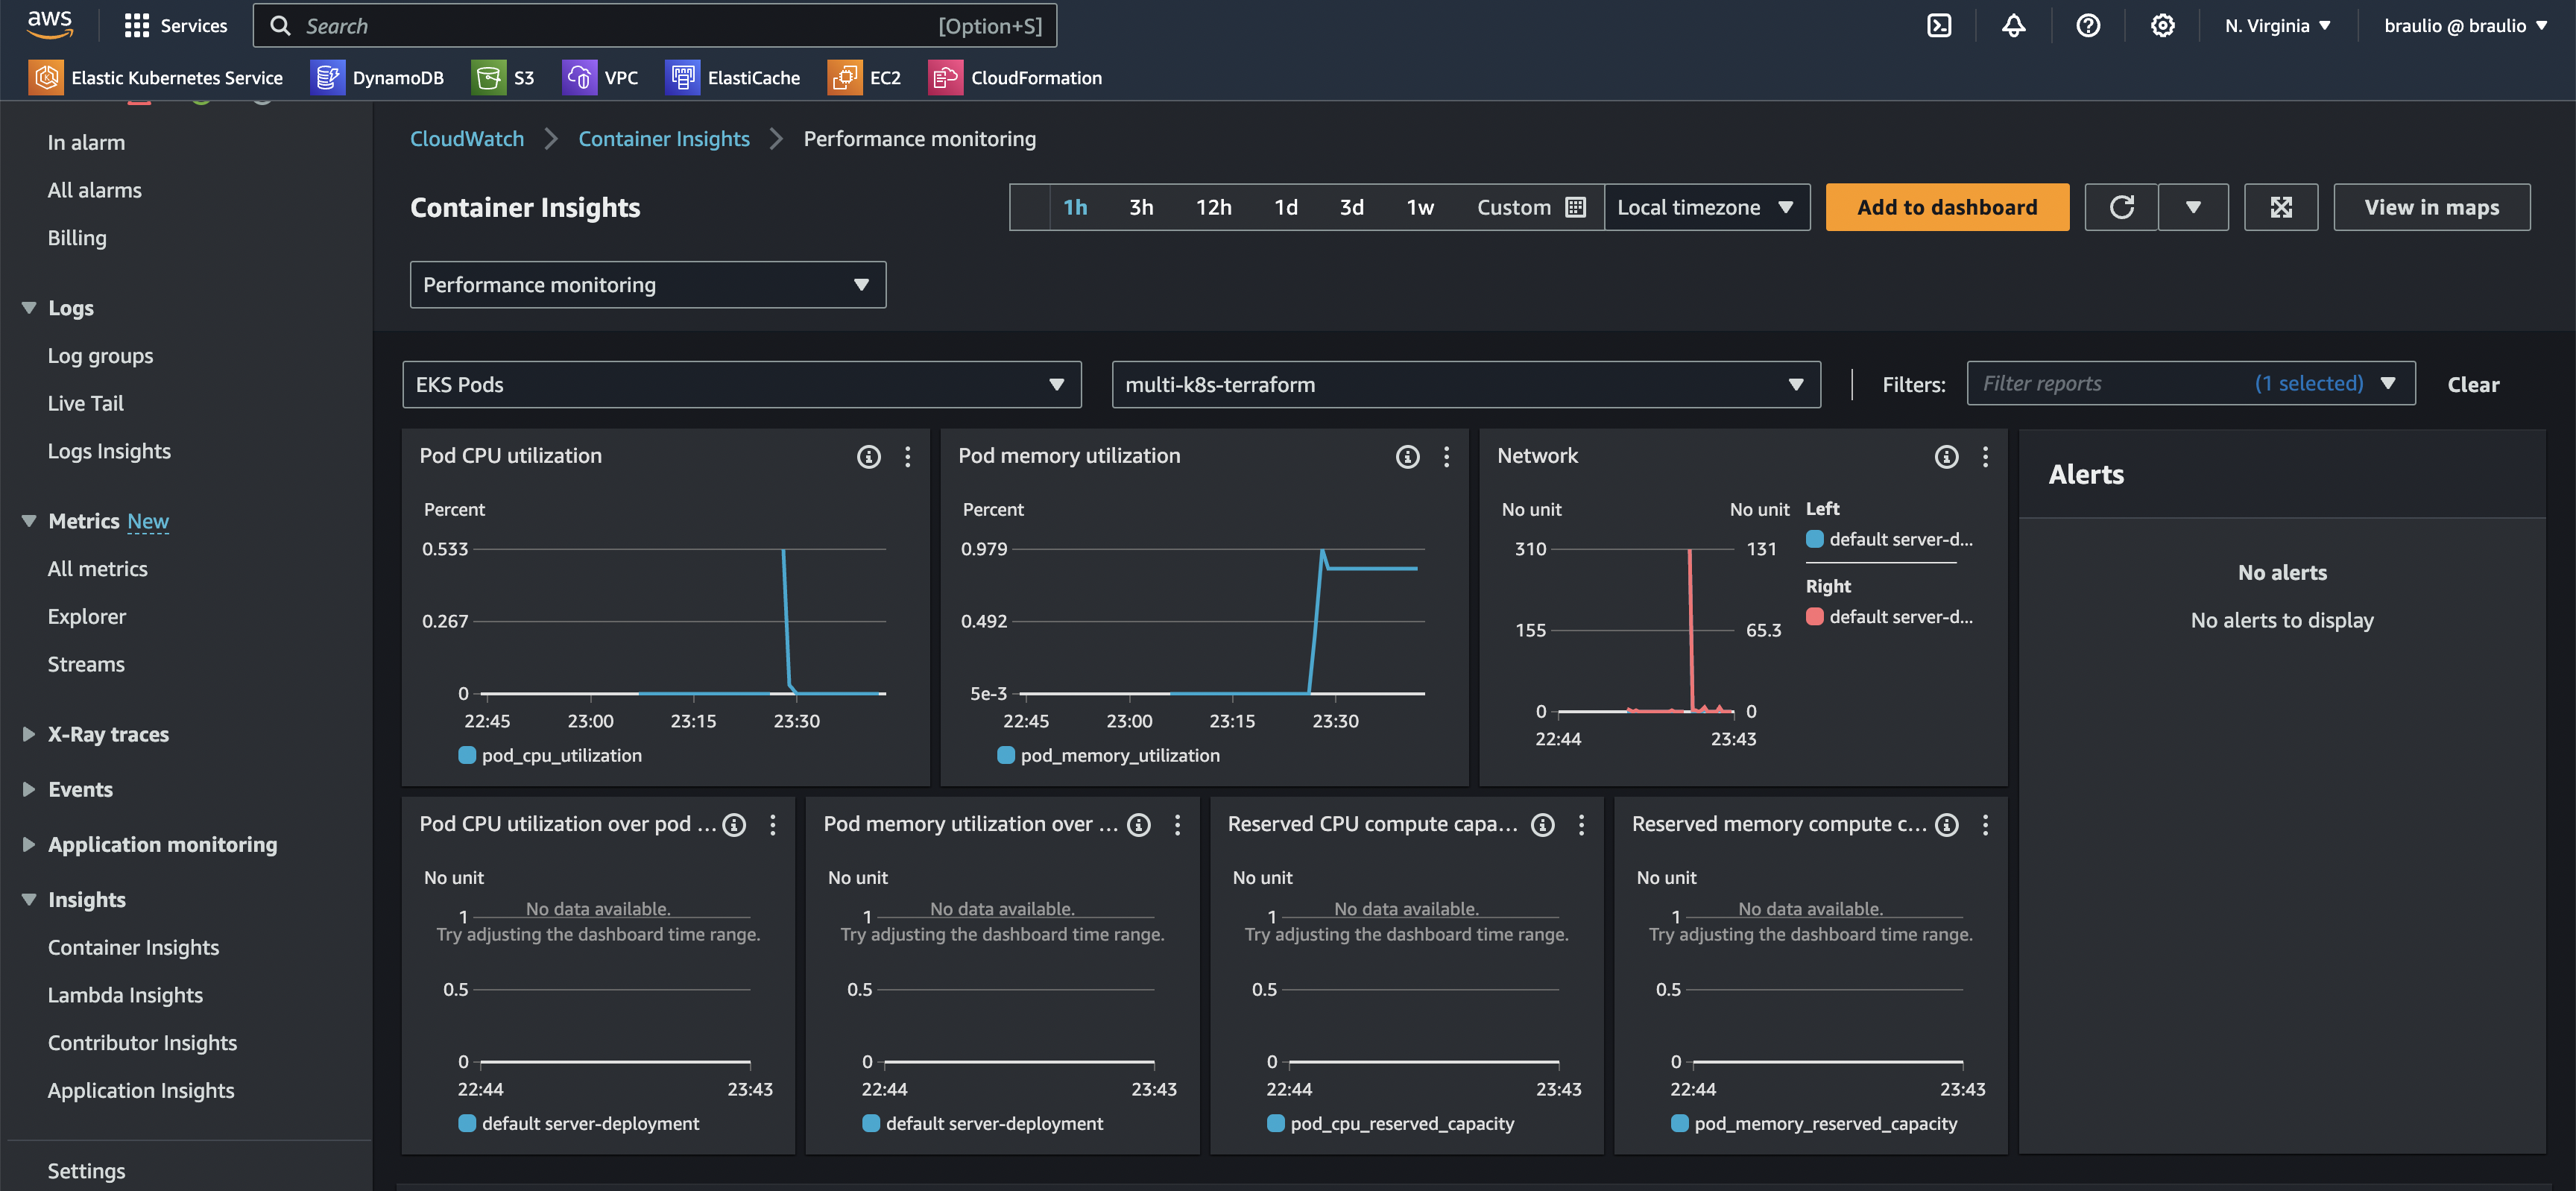
Task: Click the Custom time range calendar icon
Action: pos(1575,207)
